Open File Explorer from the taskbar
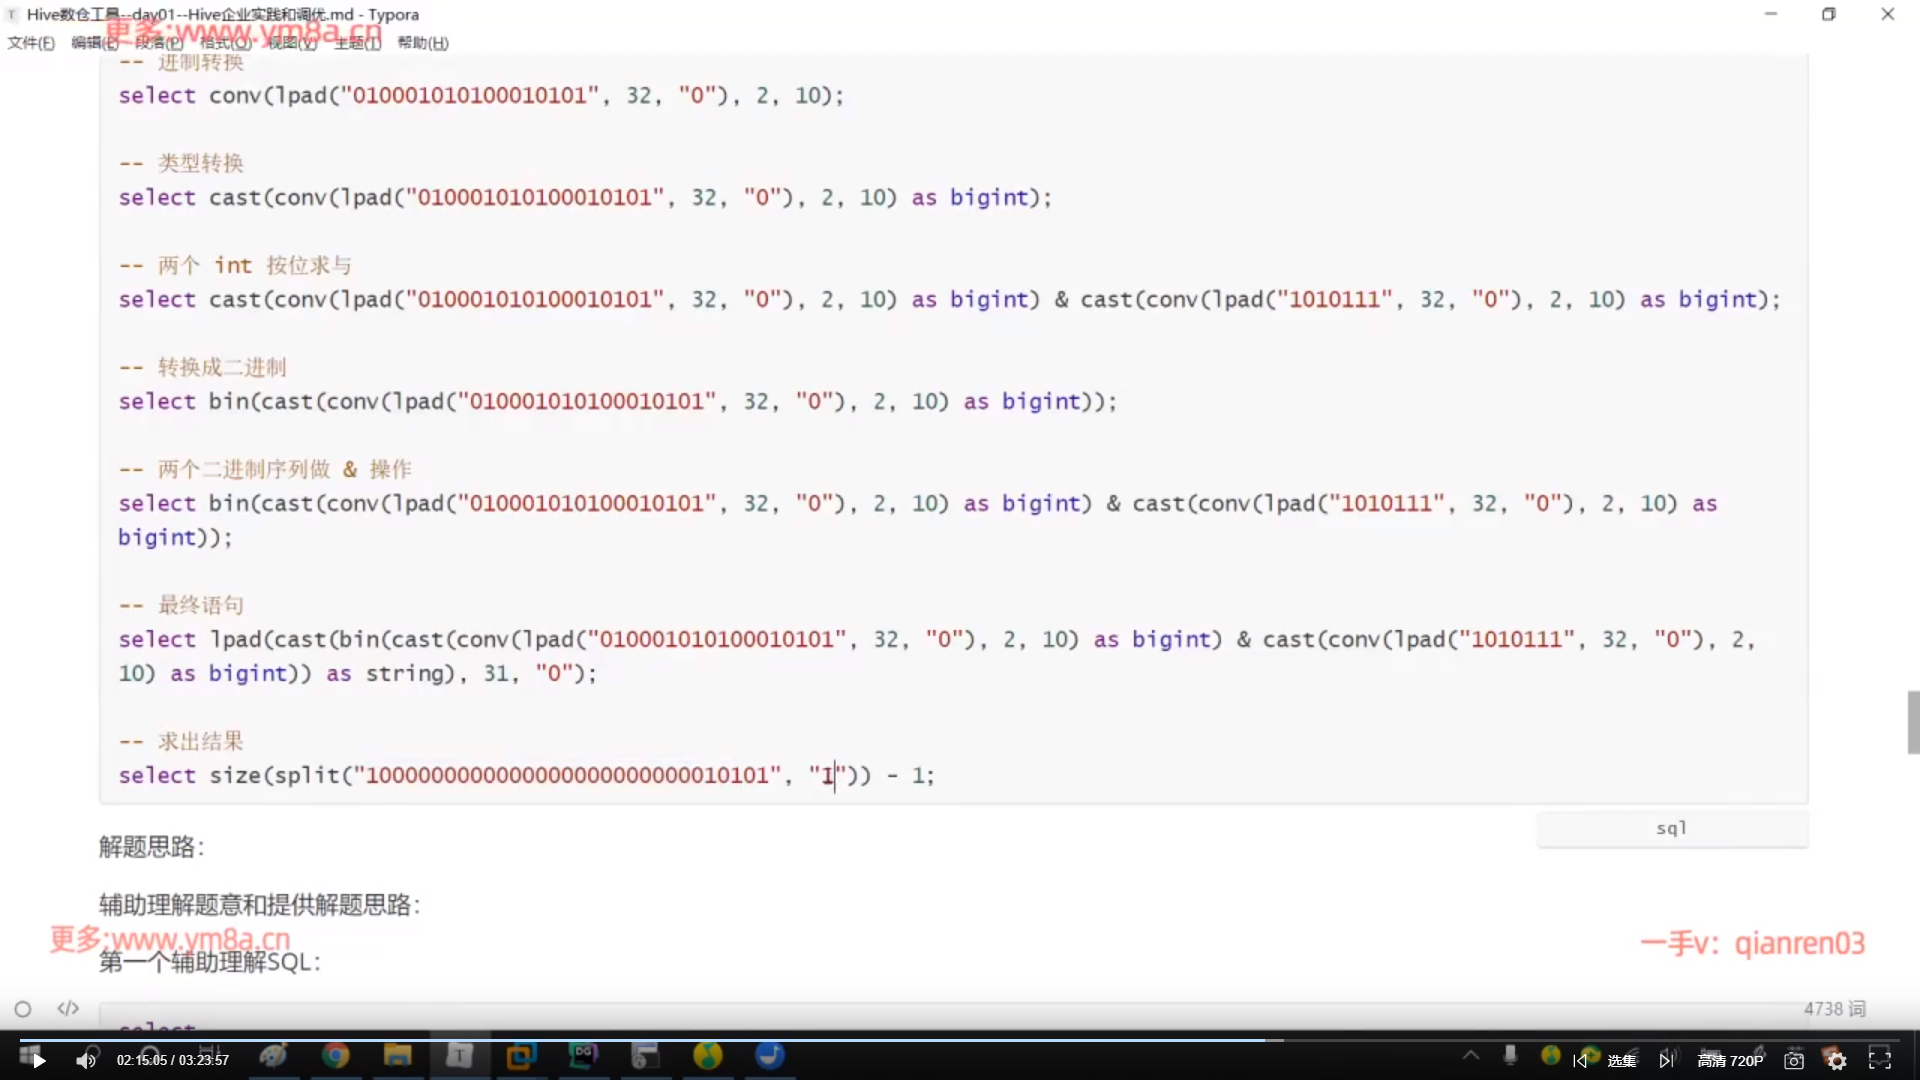 click(397, 1056)
